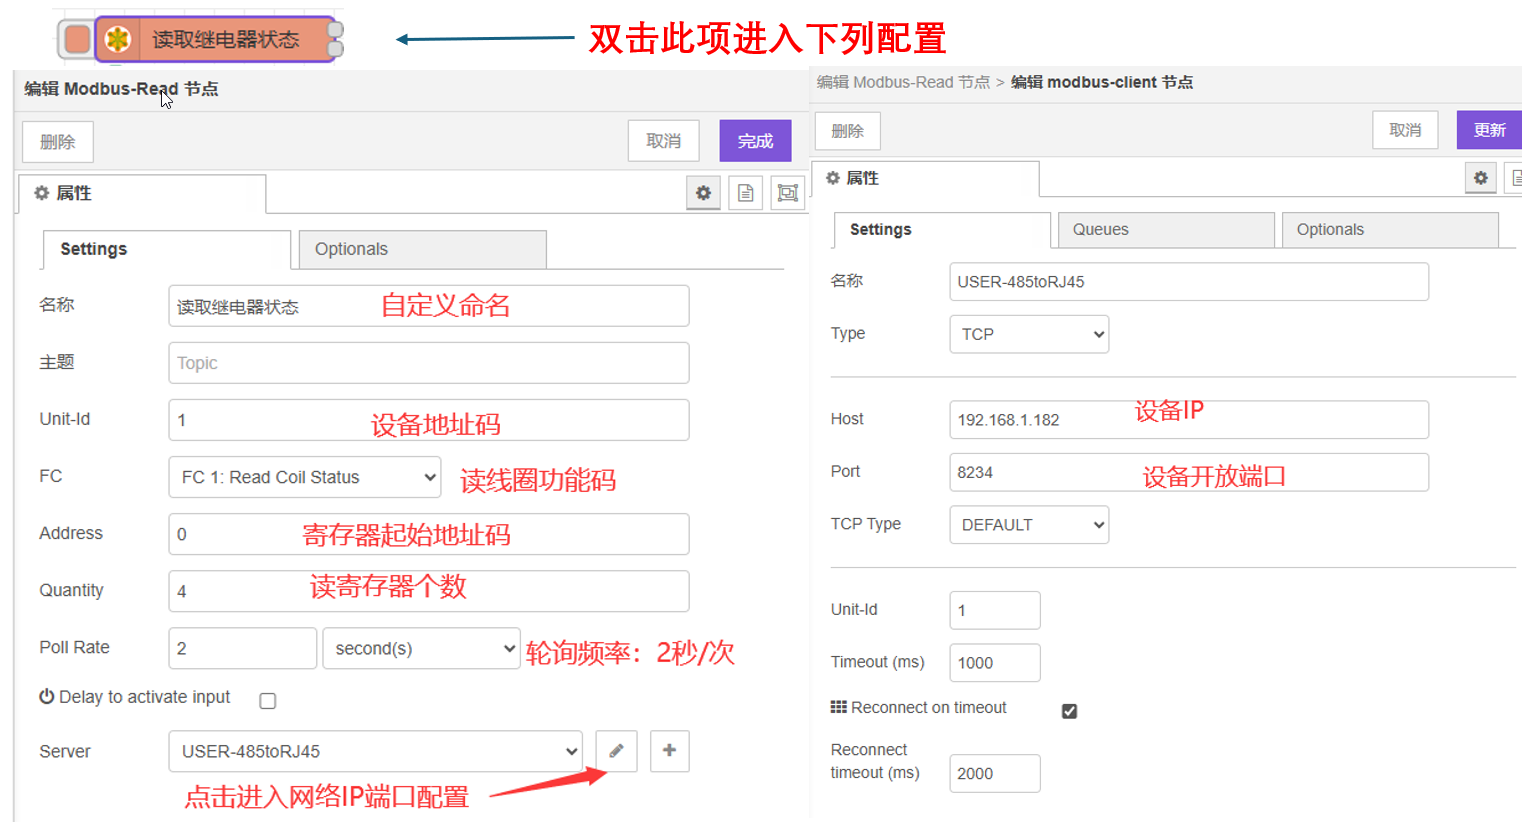Switch to Optionals tab in Modbus-Read panel
Viewport: 1527px width, 838px height.
coord(419,250)
